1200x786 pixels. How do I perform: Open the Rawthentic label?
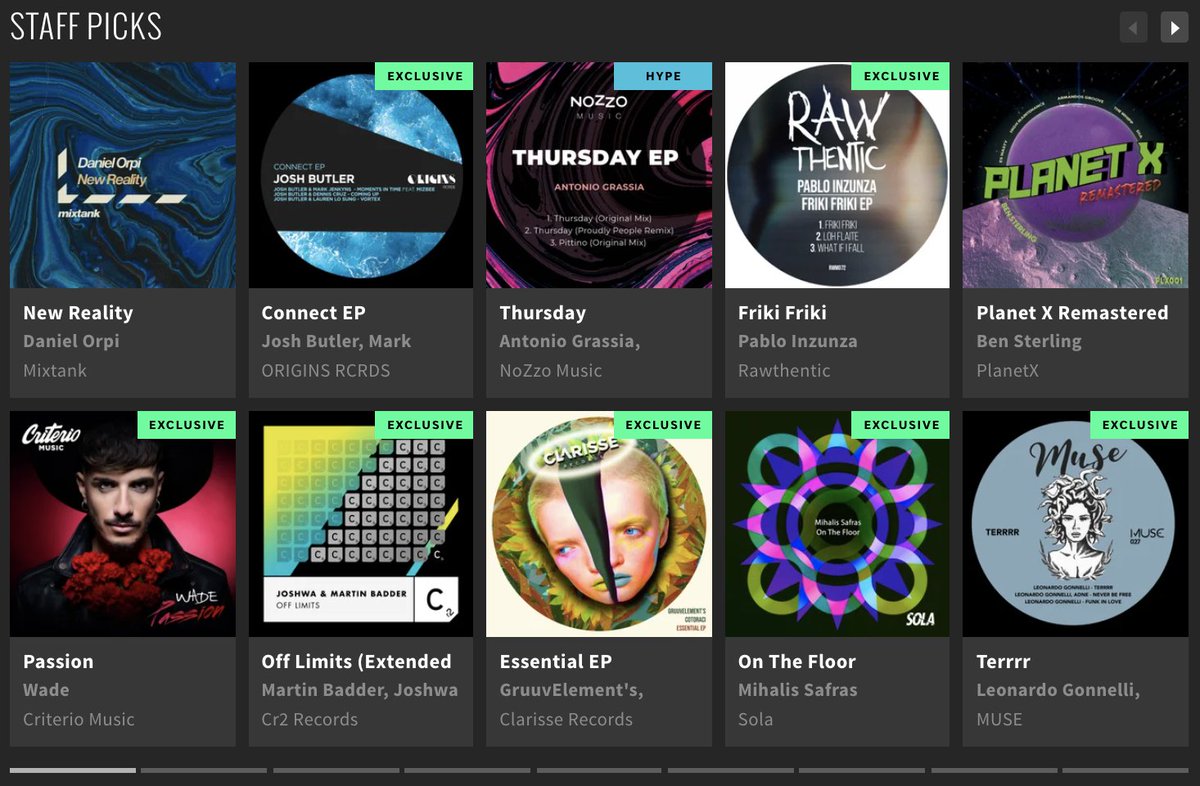(784, 370)
